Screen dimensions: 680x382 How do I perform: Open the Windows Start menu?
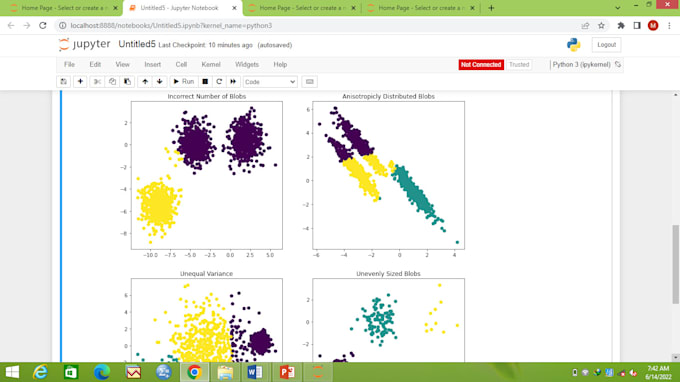tap(12, 372)
